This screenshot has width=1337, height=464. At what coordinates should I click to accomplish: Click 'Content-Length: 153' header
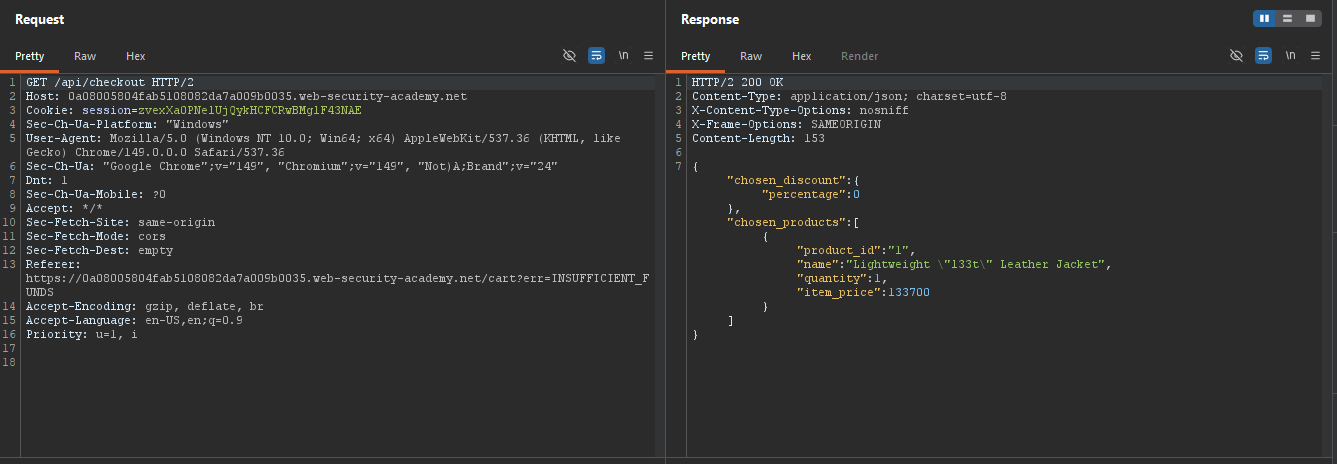(x=758, y=138)
